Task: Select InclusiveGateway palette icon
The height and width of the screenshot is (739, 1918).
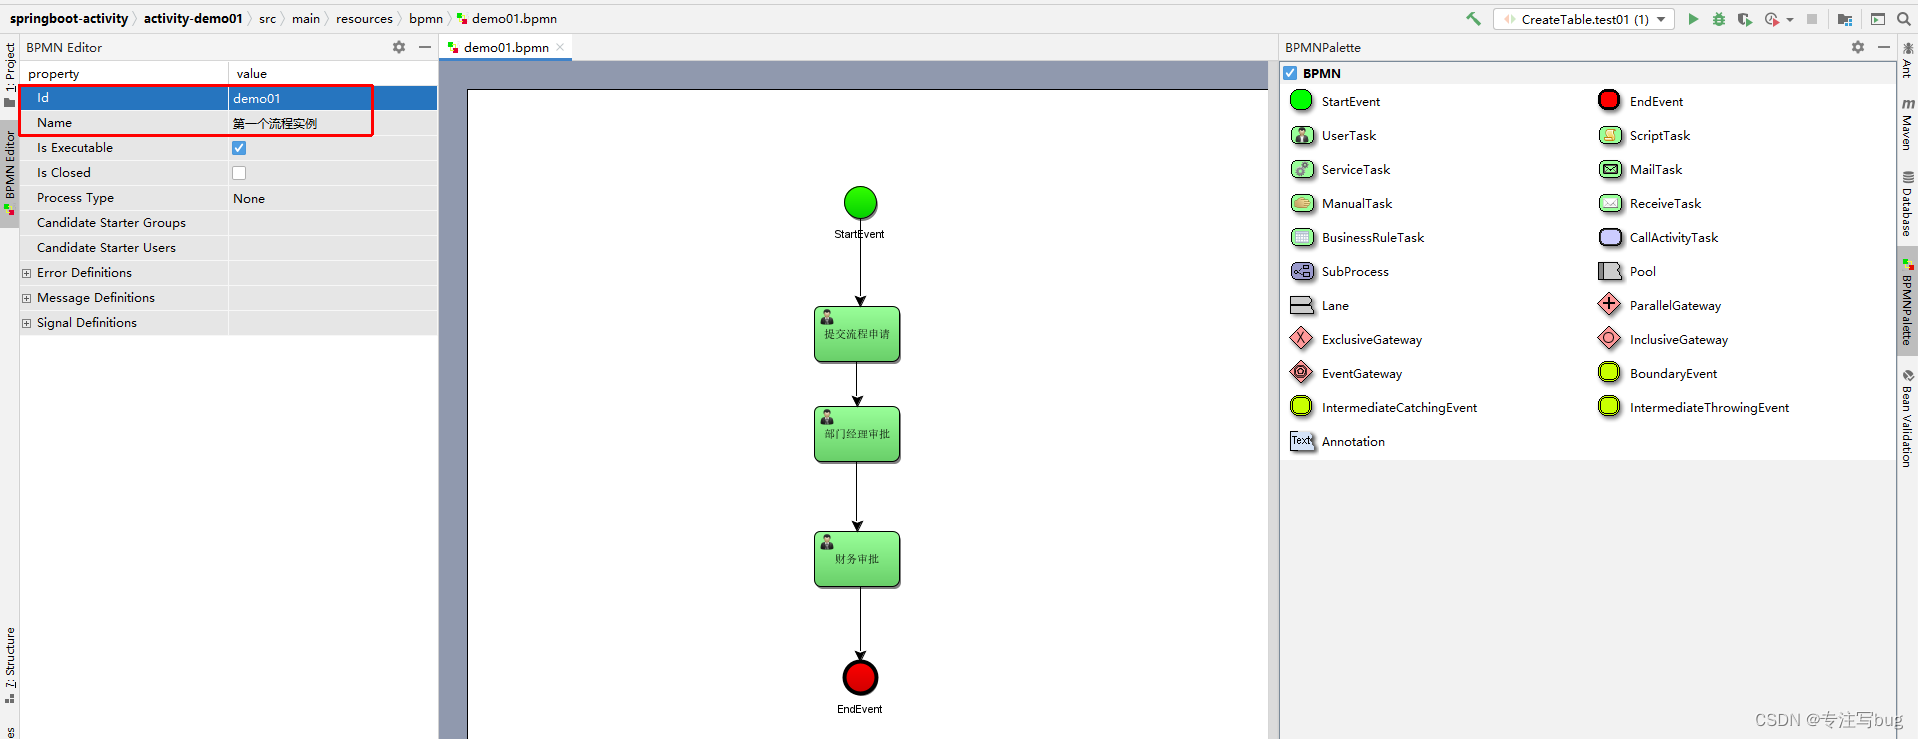Action: (1609, 339)
